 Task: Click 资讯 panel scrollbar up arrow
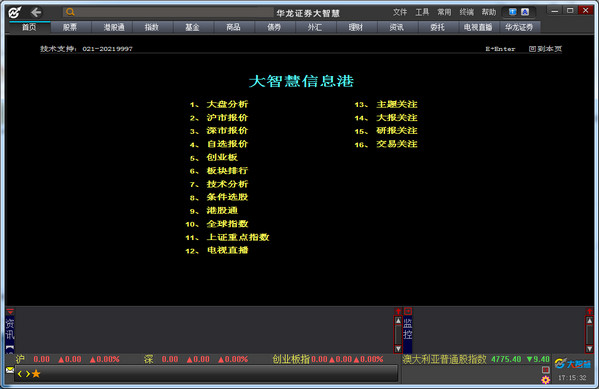398,321
